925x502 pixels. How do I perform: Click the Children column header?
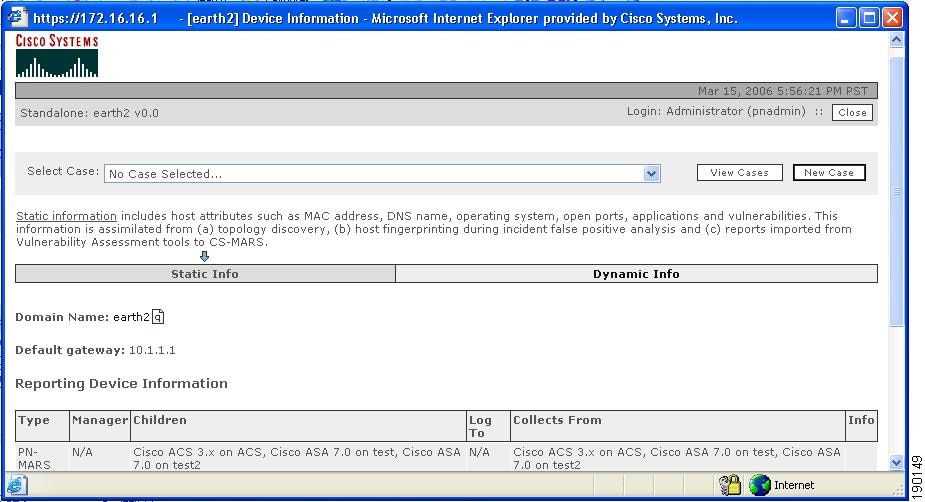(x=160, y=420)
